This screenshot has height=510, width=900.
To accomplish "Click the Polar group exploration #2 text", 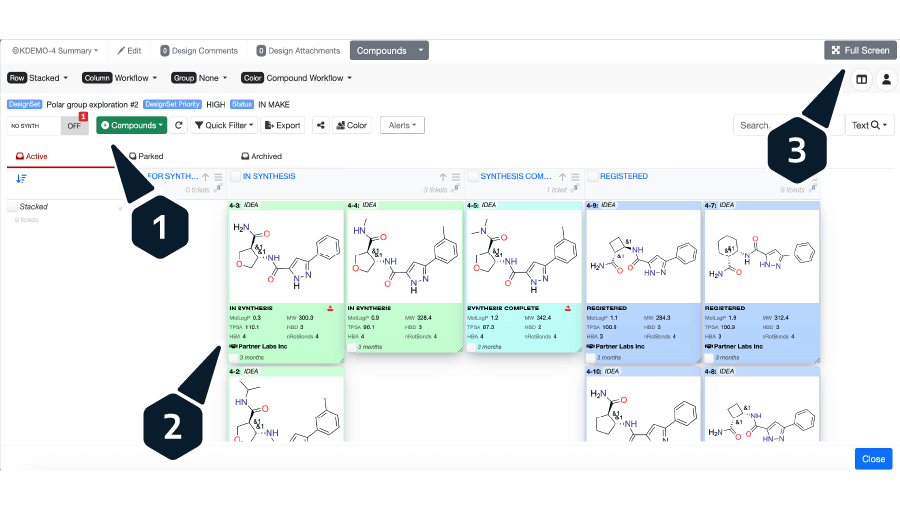I will (92, 104).
